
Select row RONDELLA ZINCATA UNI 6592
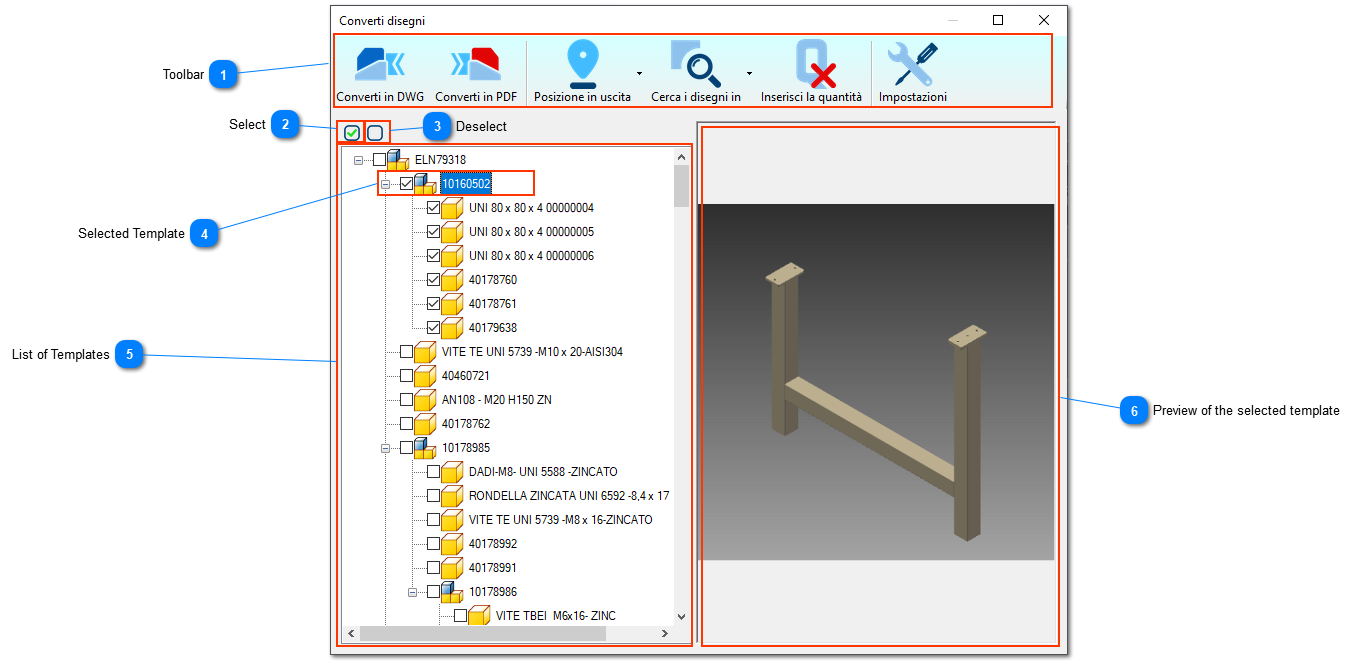(569, 496)
